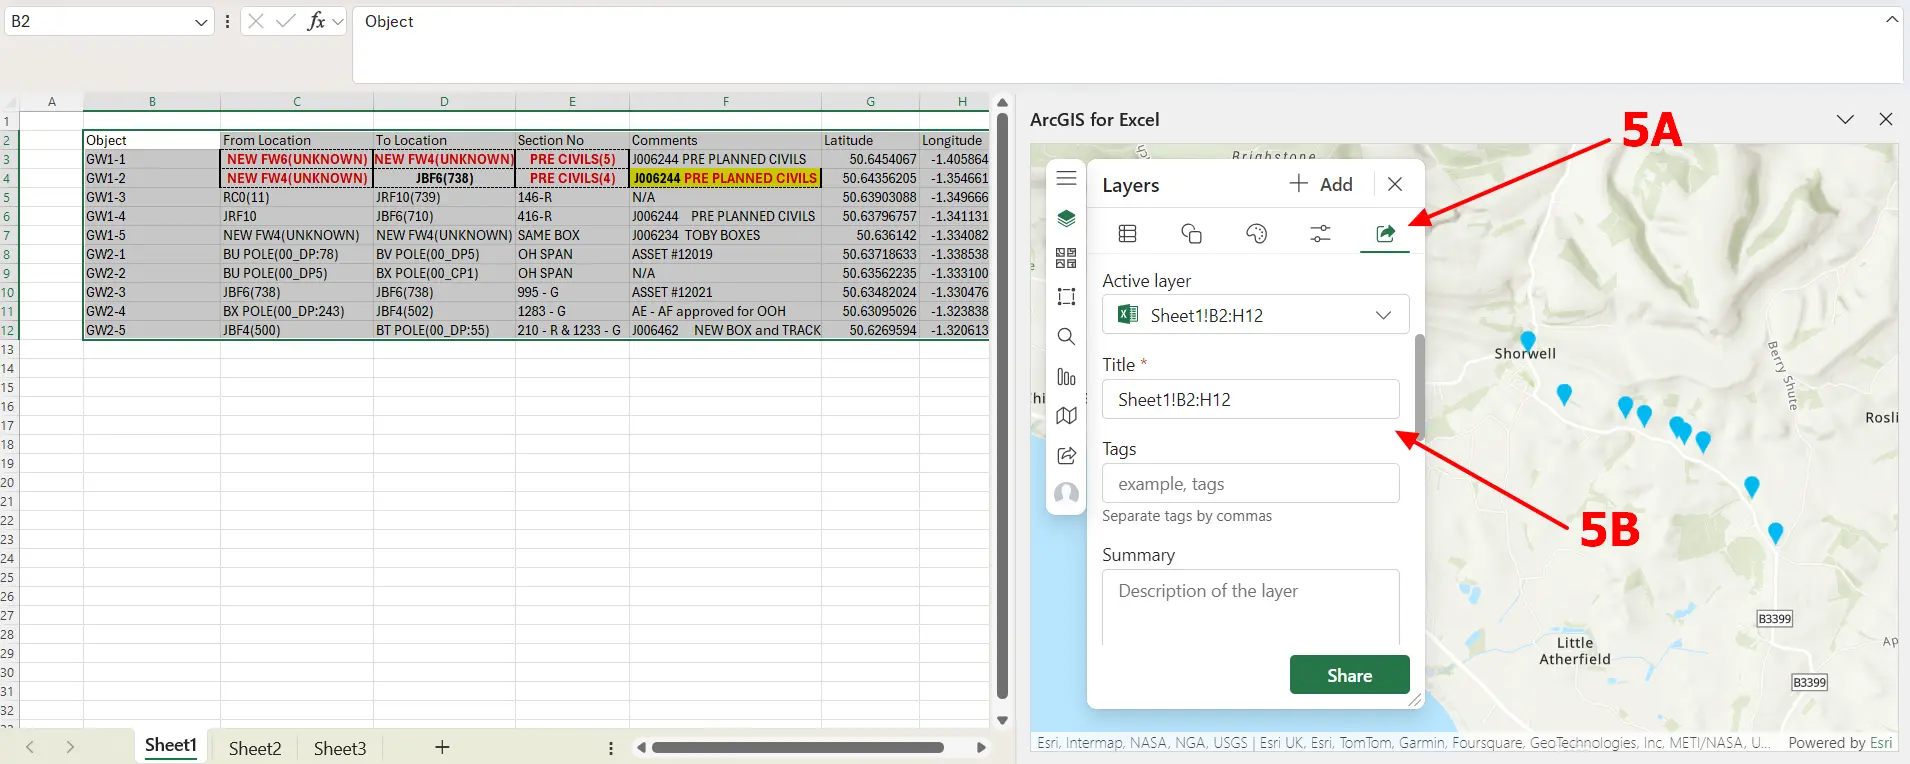
Task: Select cell with yellow J006244 PRE PLANNED CIVILS
Action: pyautogui.click(x=725, y=178)
